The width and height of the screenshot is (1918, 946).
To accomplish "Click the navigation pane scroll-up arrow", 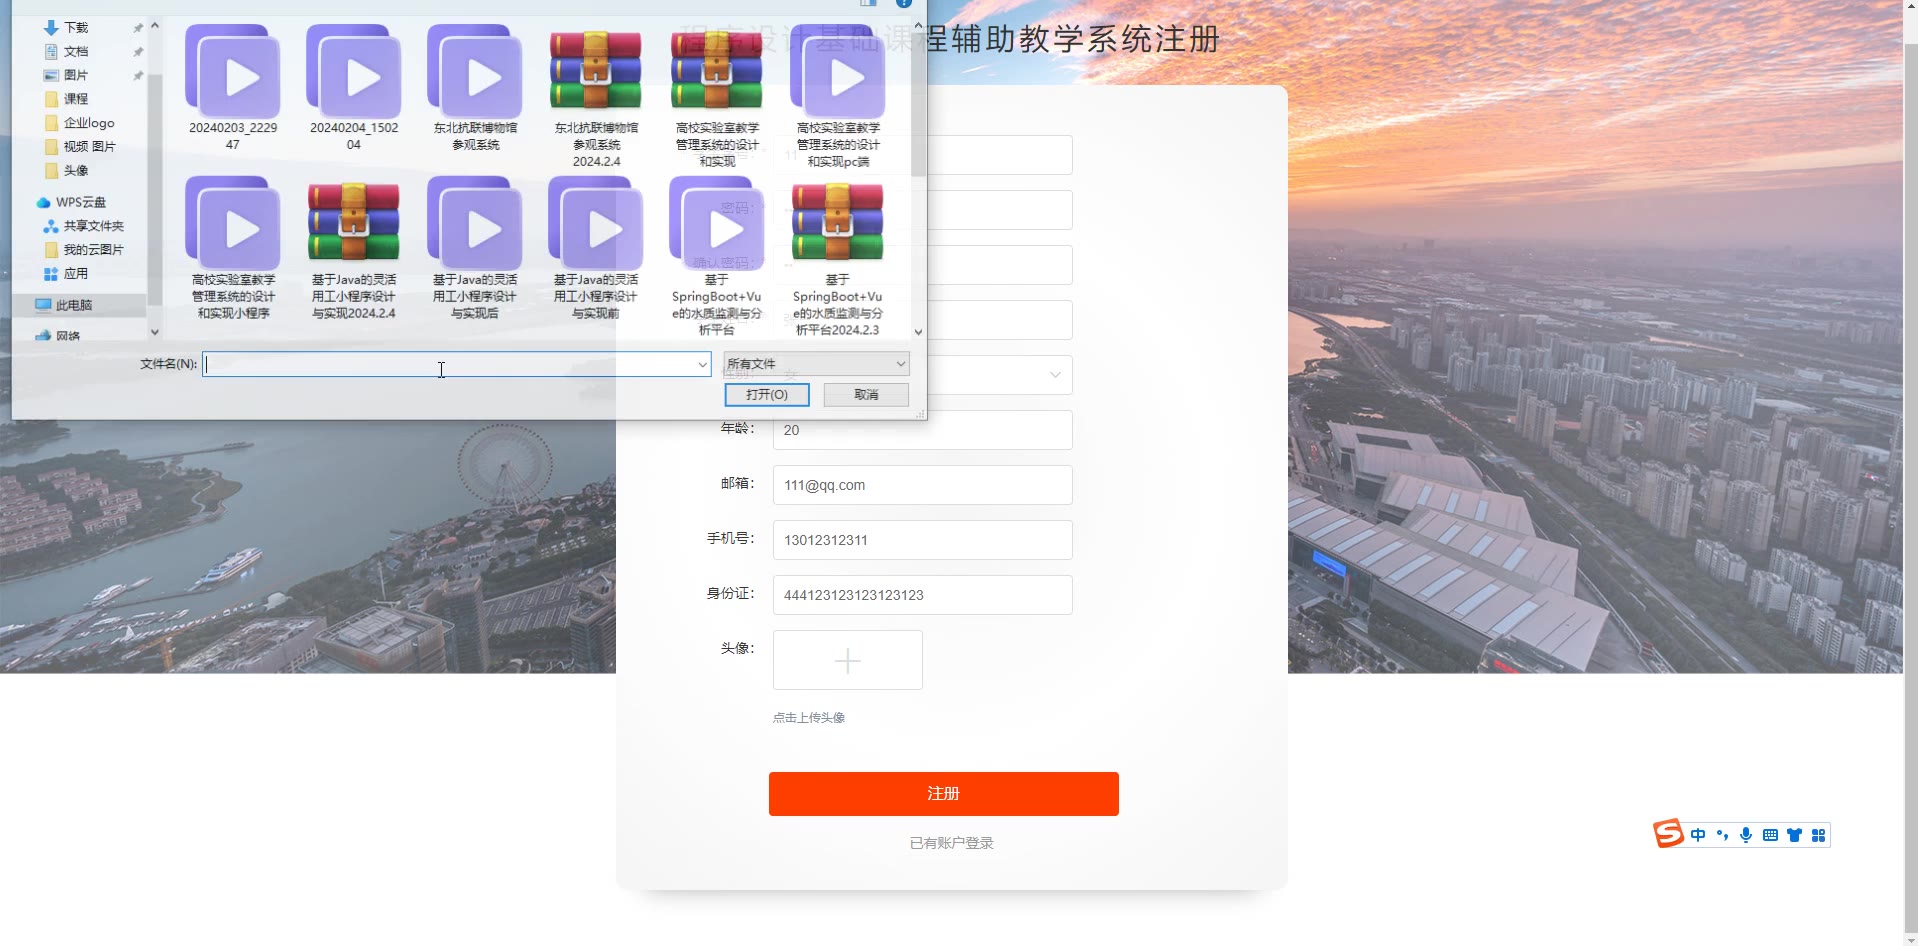I will click(155, 26).
